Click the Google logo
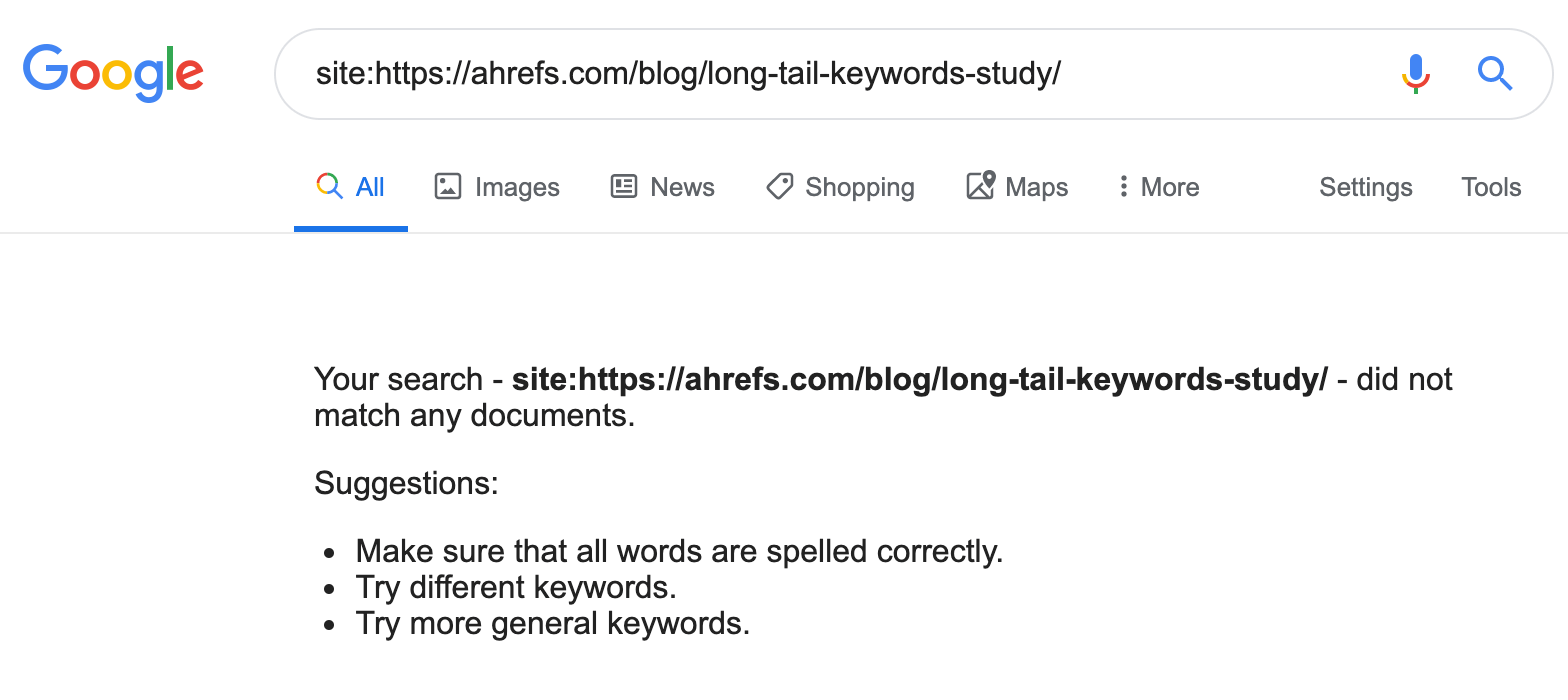This screenshot has width=1568, height=700. 113,72
